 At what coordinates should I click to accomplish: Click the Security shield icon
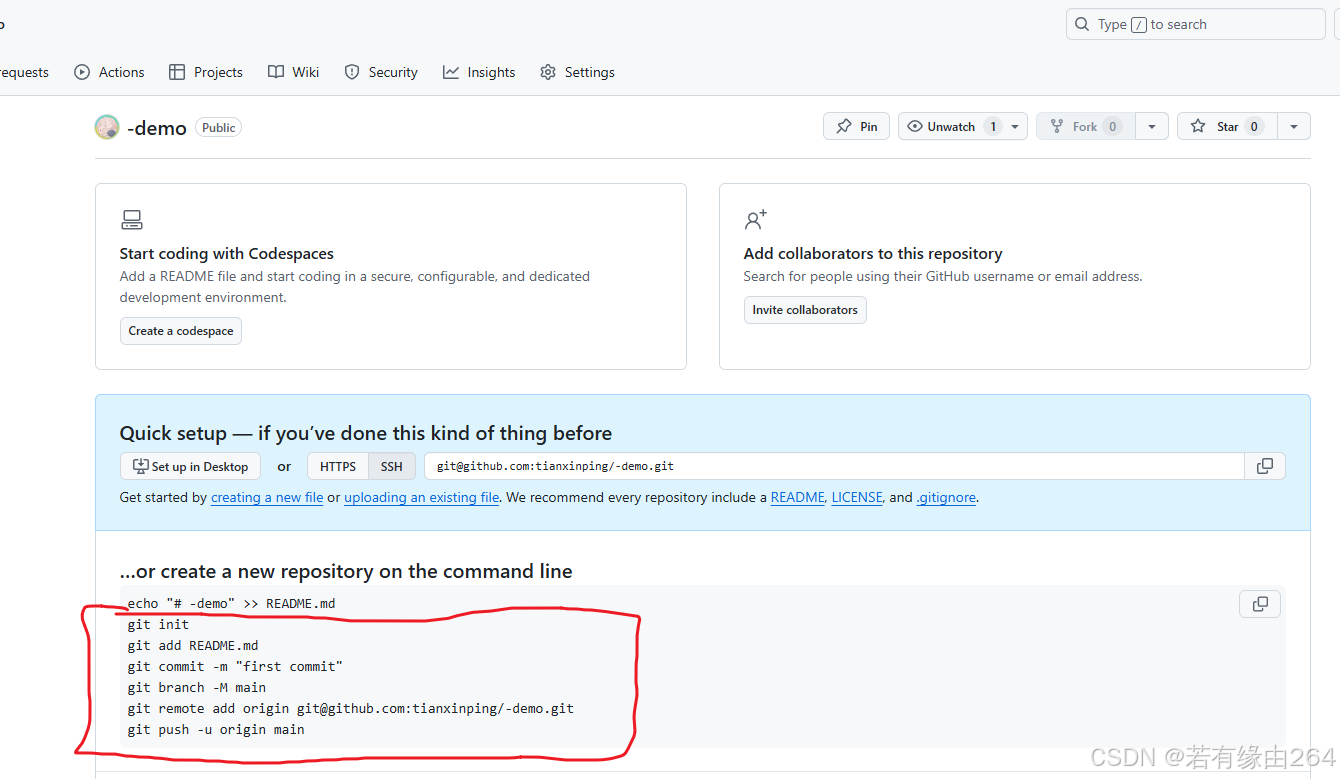pos(352,72)
